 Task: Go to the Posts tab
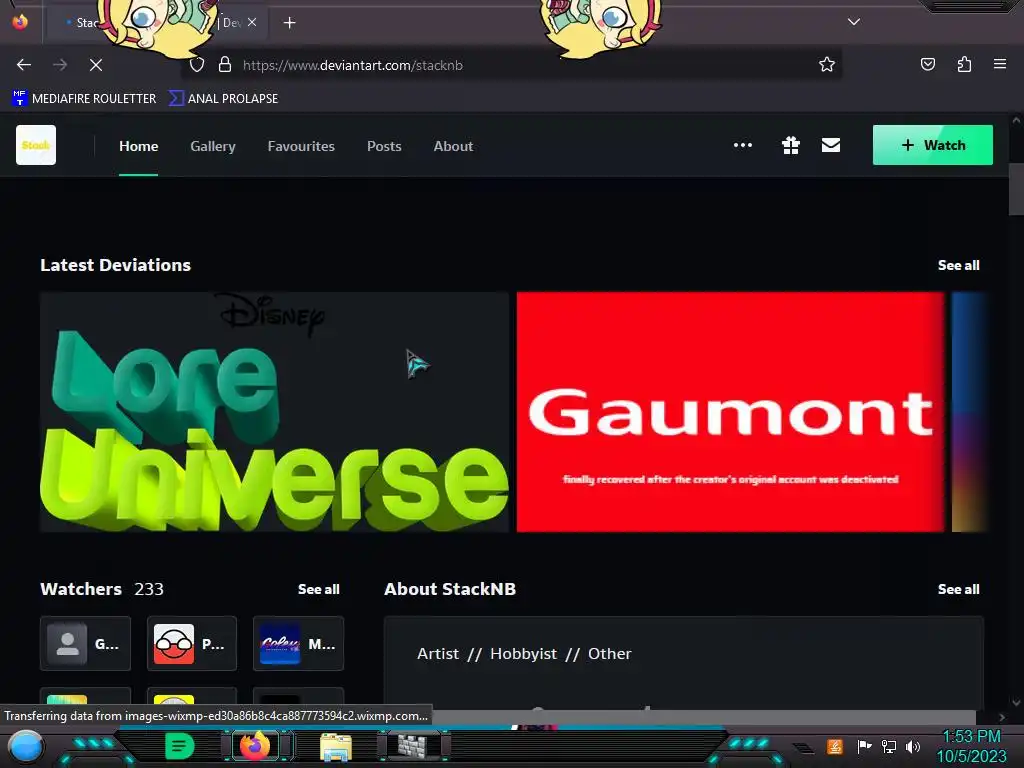tap(384, 146)
